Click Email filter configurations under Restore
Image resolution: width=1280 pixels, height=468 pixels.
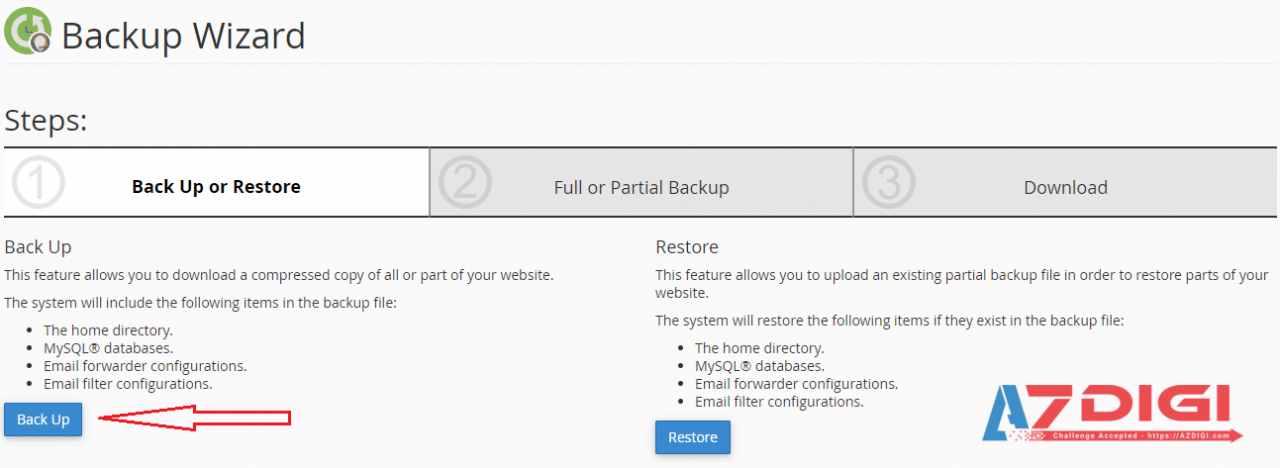point(779,401)
